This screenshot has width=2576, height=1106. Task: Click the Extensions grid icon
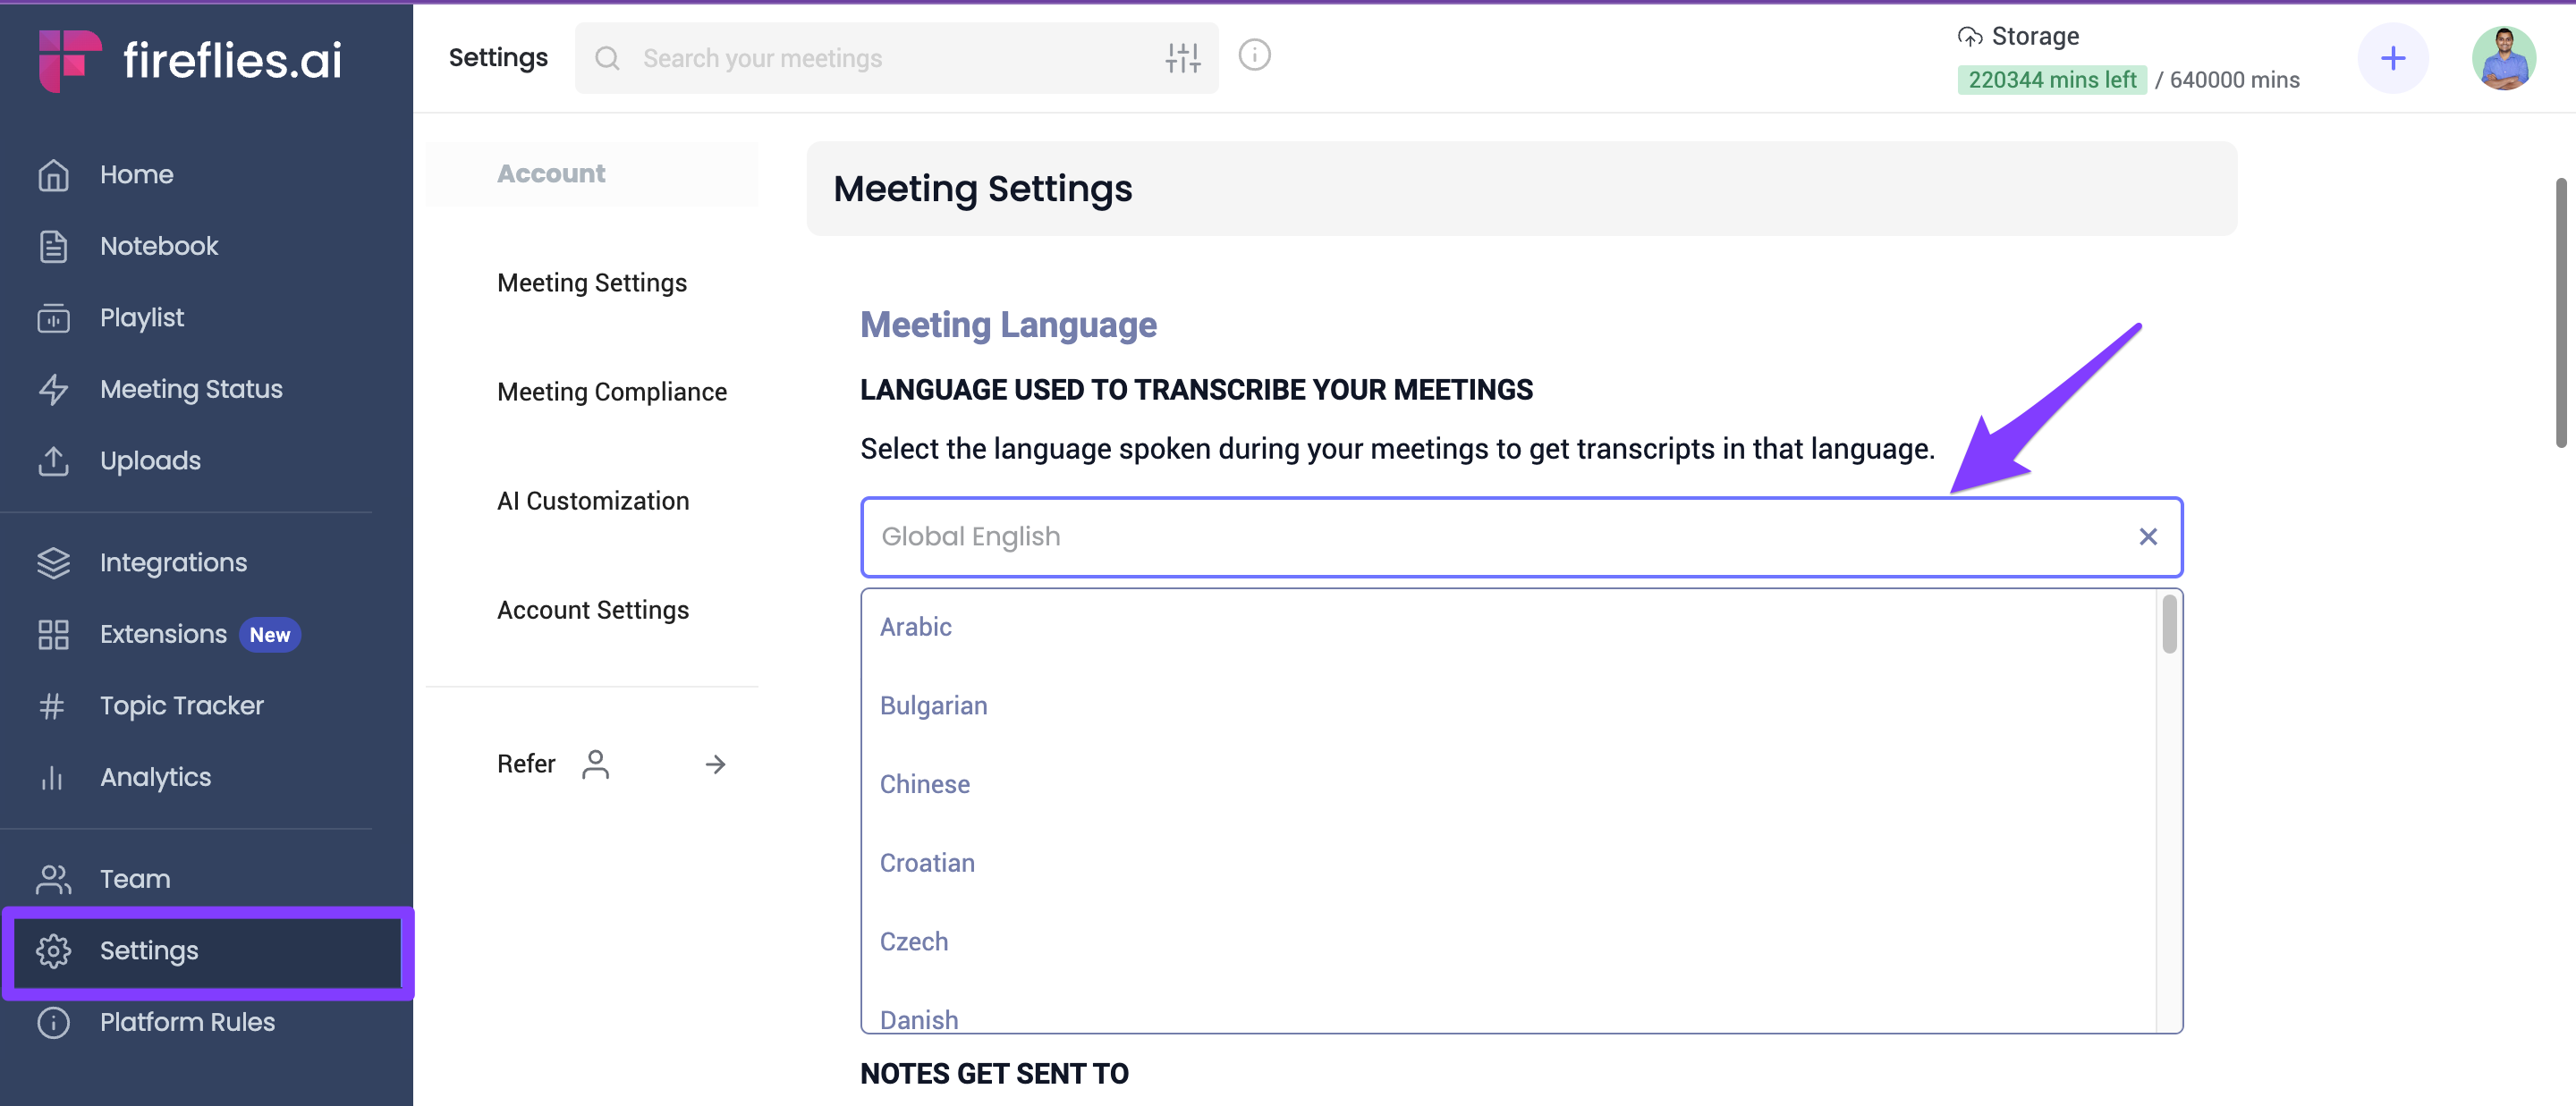(53, 634)
